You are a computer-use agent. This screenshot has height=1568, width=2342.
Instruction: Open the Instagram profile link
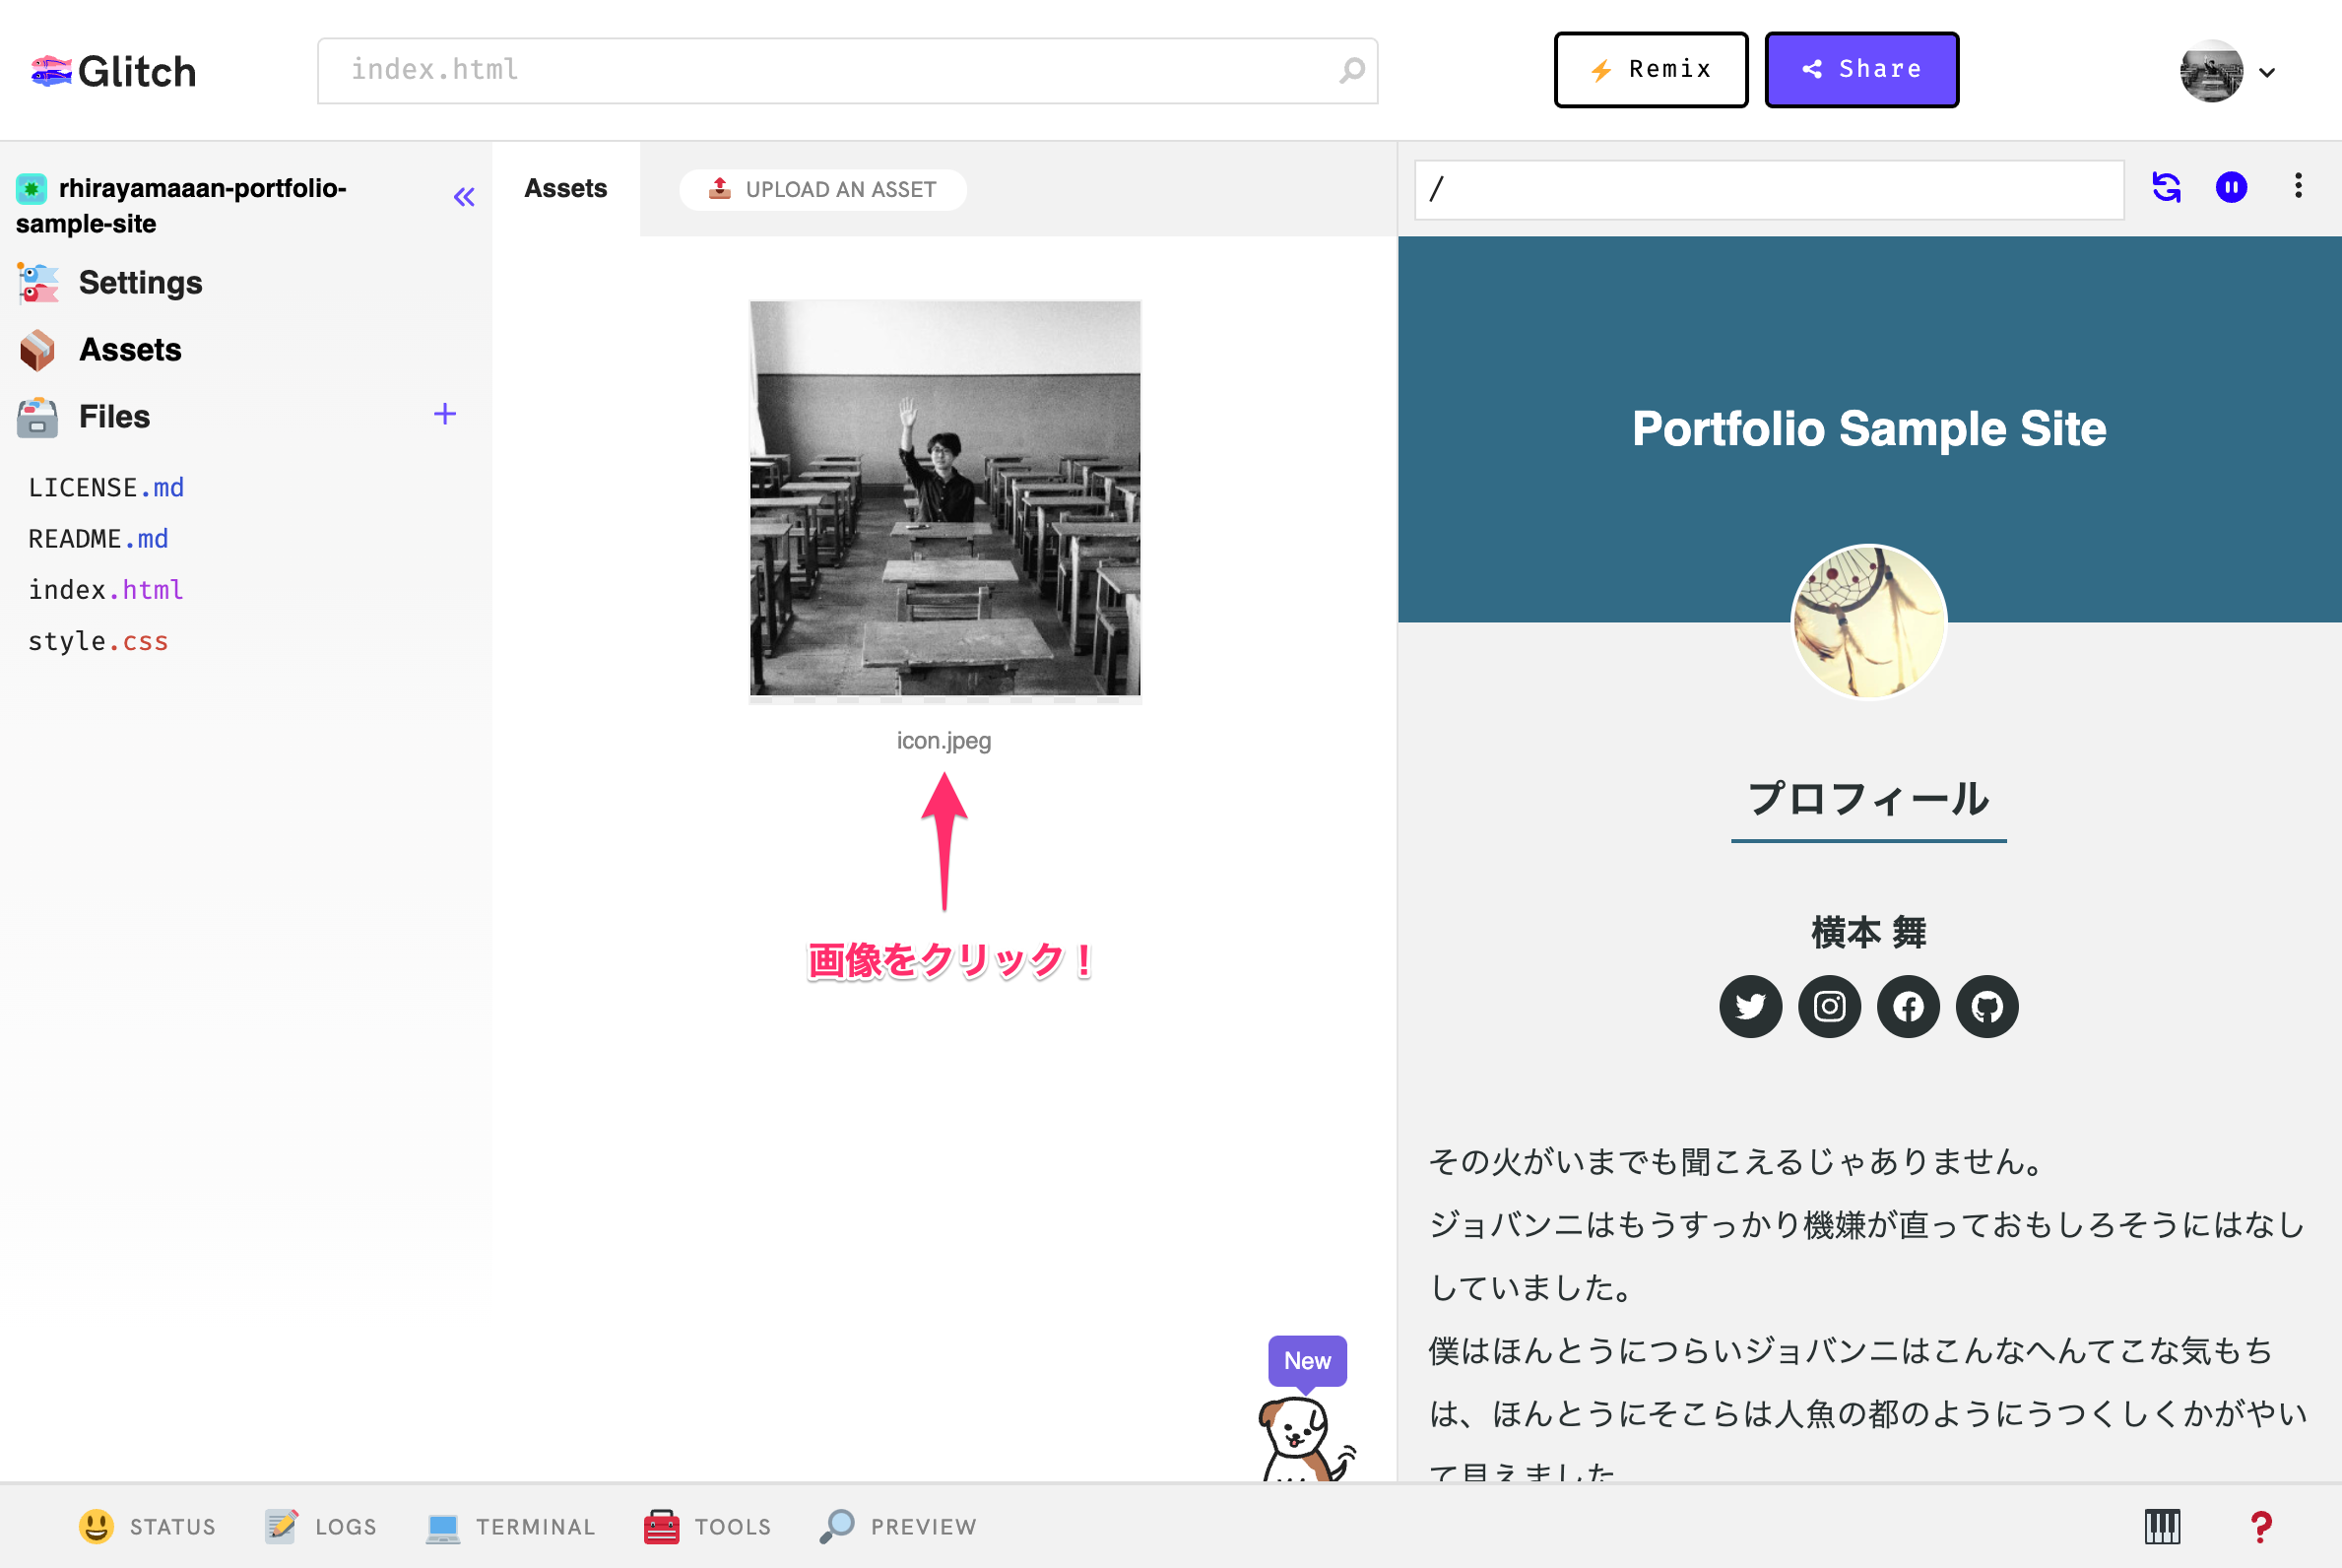[x=1829, y=1007]
